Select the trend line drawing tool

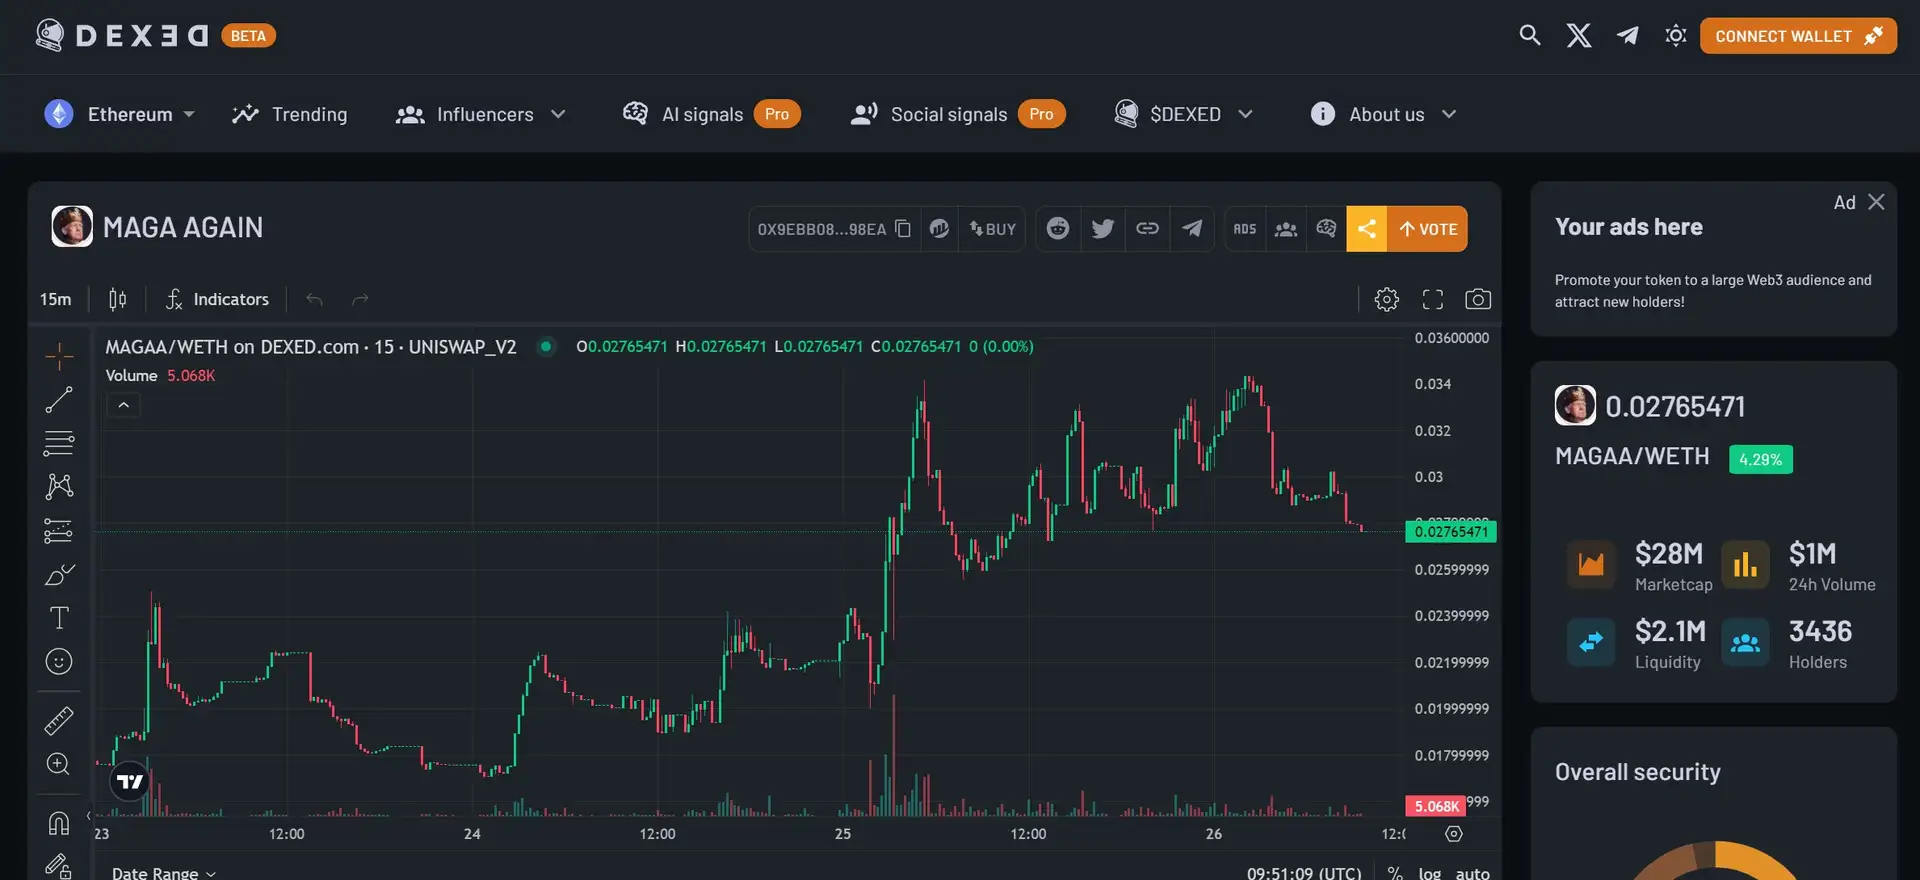coord(59,400)
